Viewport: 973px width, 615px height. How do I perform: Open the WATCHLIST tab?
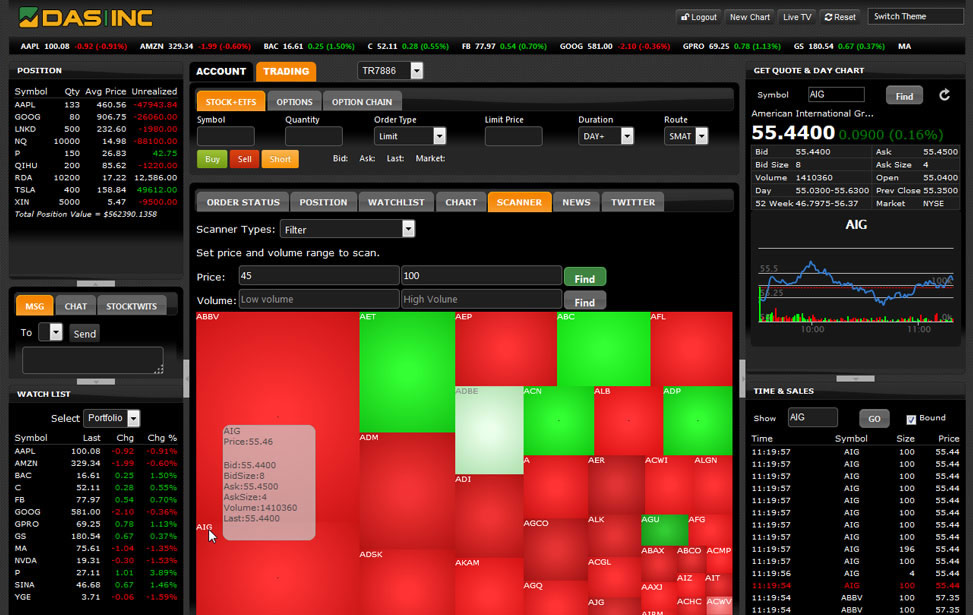coord(396,202)
